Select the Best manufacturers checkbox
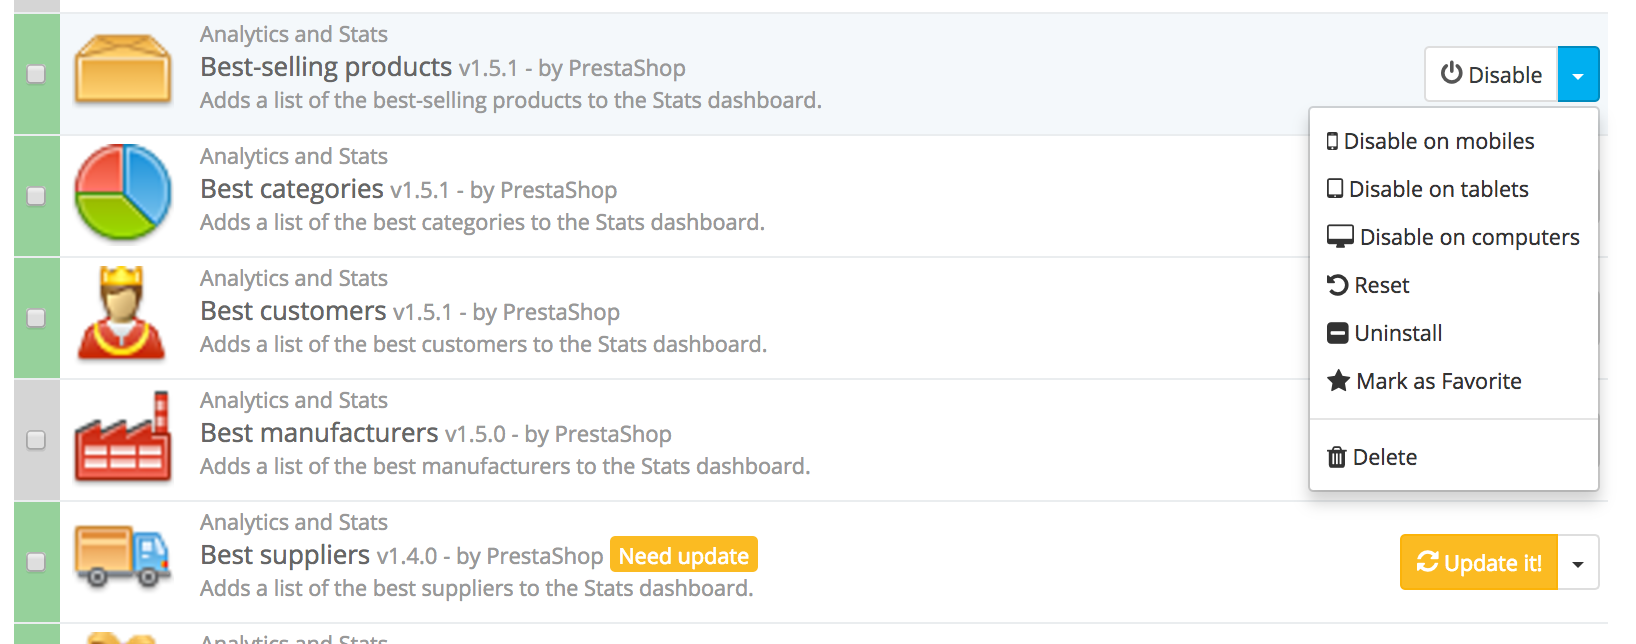1636x644 pixels. click(x=36, y=440)
